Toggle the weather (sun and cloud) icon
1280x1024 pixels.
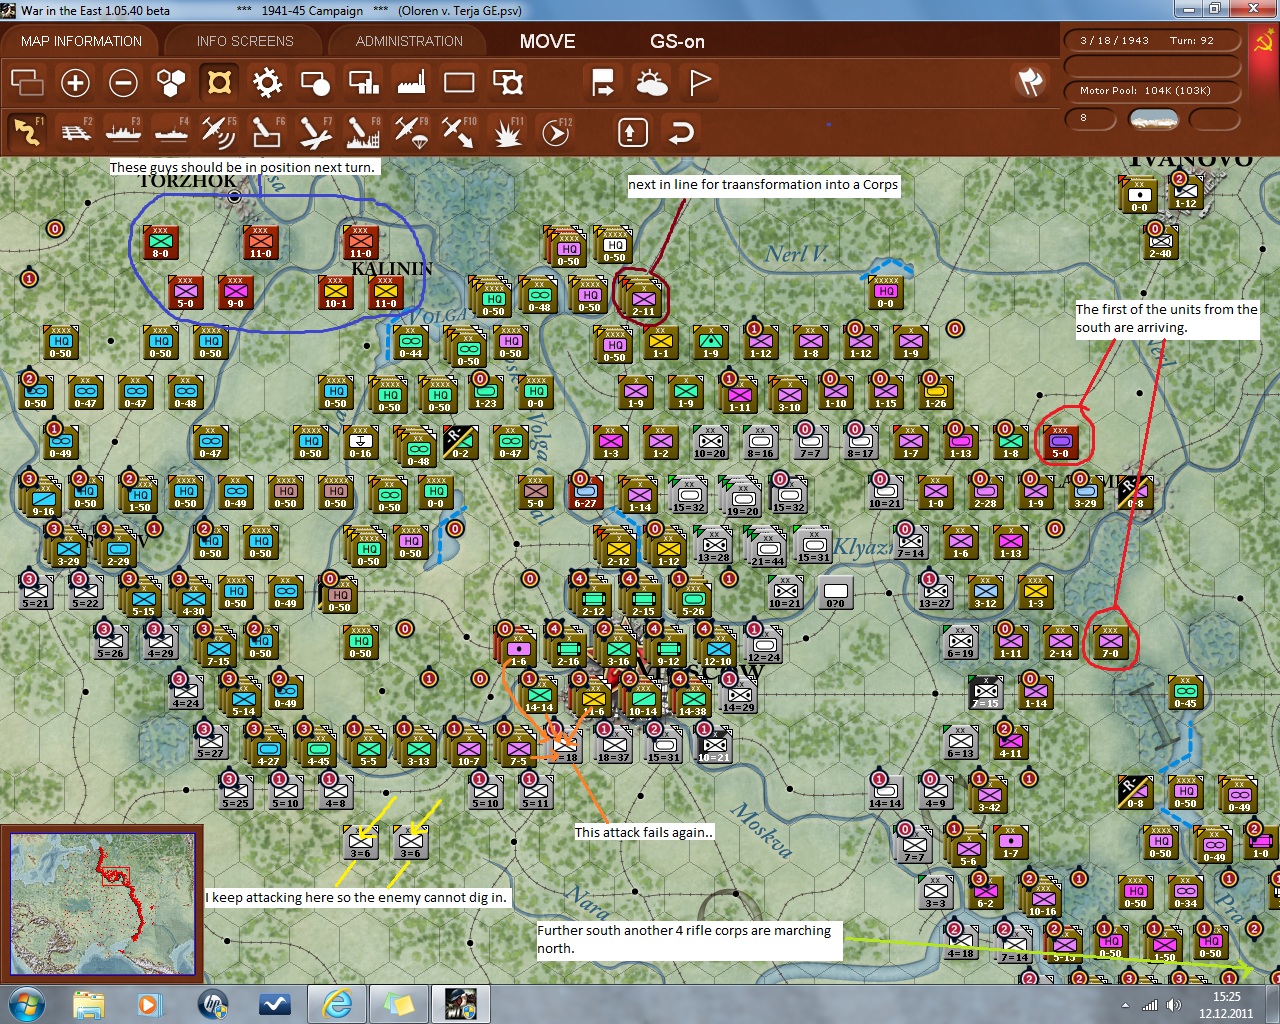point(651,82)
